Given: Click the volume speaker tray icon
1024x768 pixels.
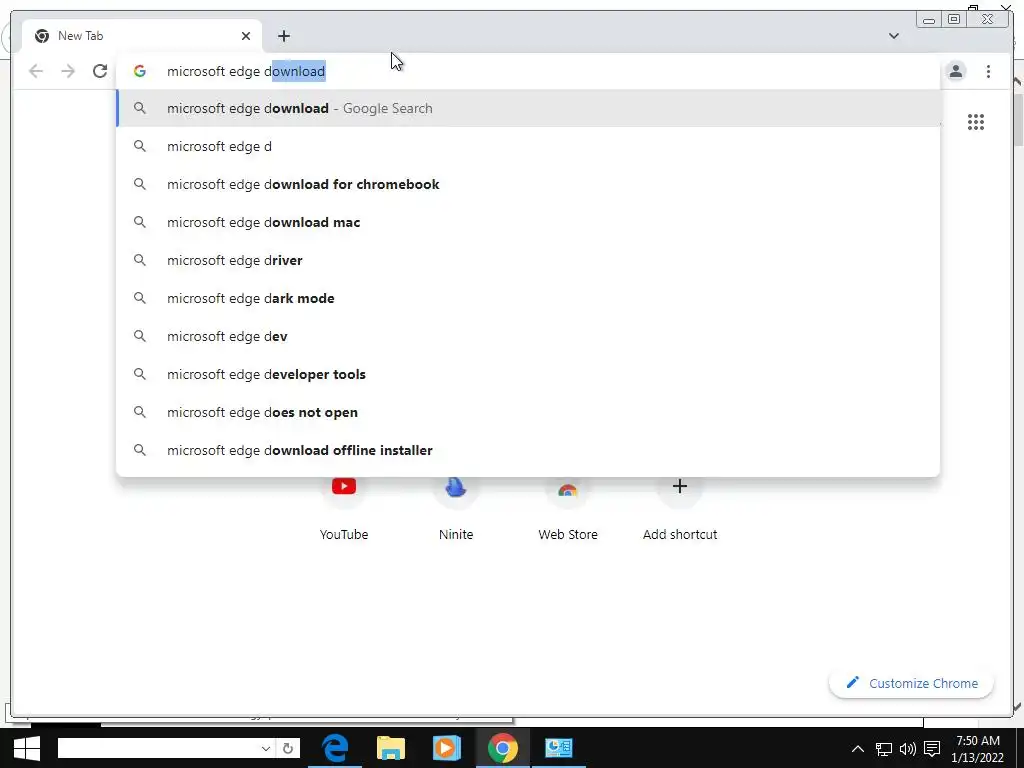Looking at the screenshot, I should click(908, 748).
